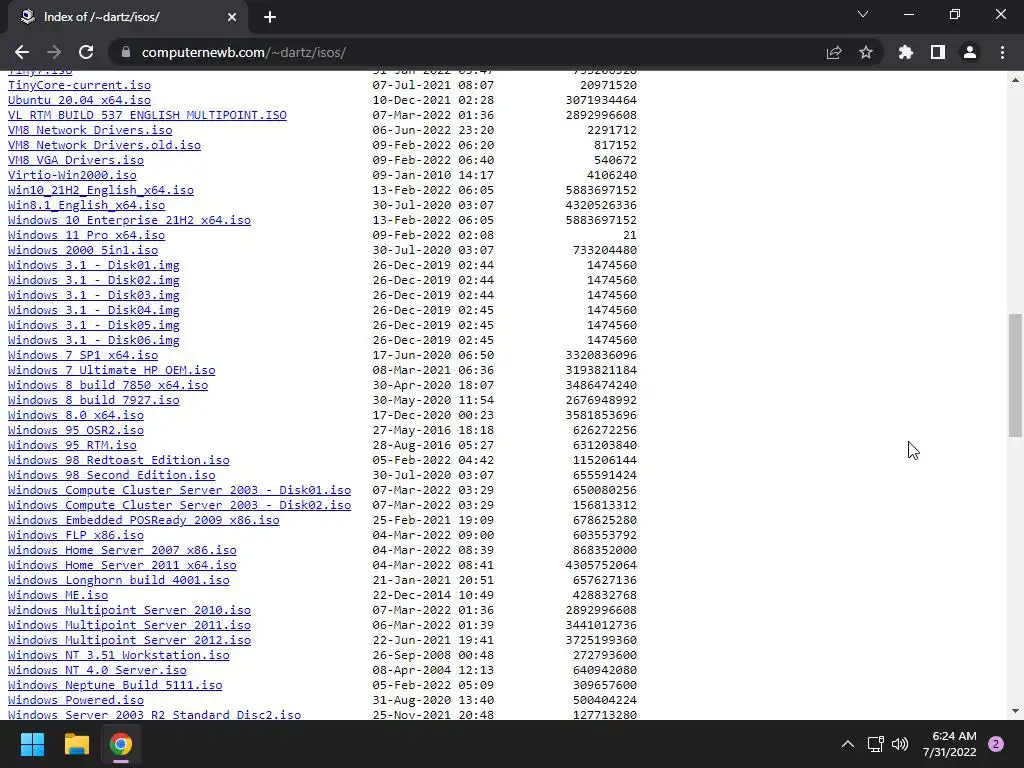Image resolution: width=1024 pixels, height=768 pixels.
Task: Open the notification center badge
Action: [996, 744]
